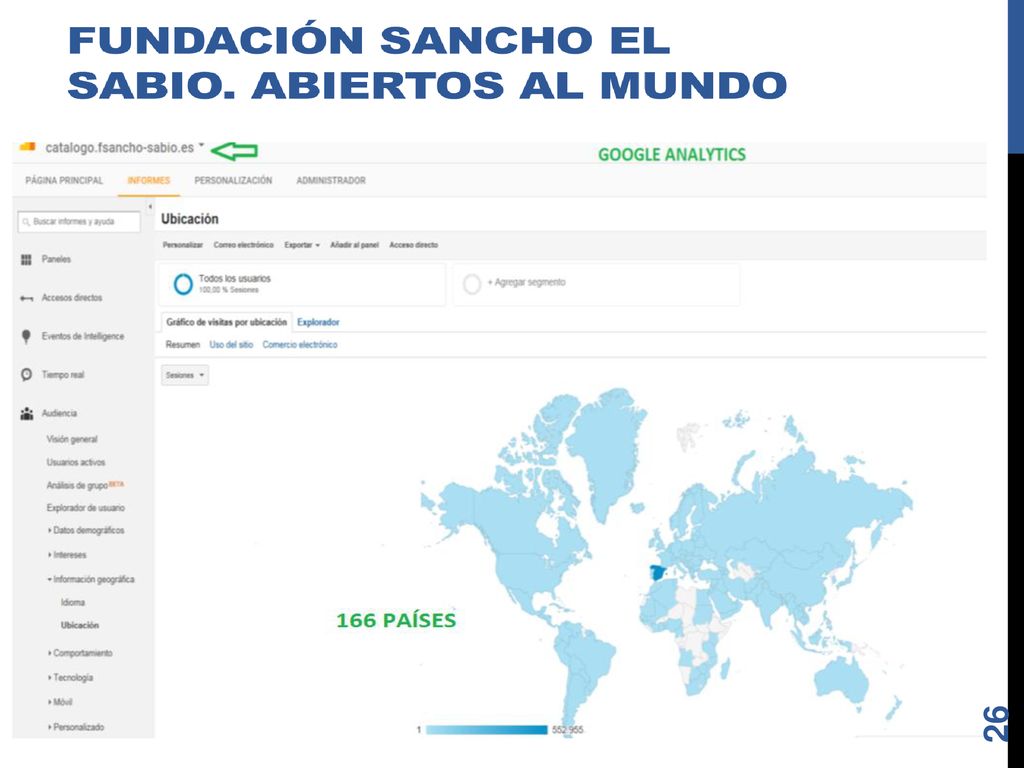This screenshot has height=768, width=1024.
Task: Select the Todos los usuarios segment circle
Action: pyautogui.click(x=183, y=284)
